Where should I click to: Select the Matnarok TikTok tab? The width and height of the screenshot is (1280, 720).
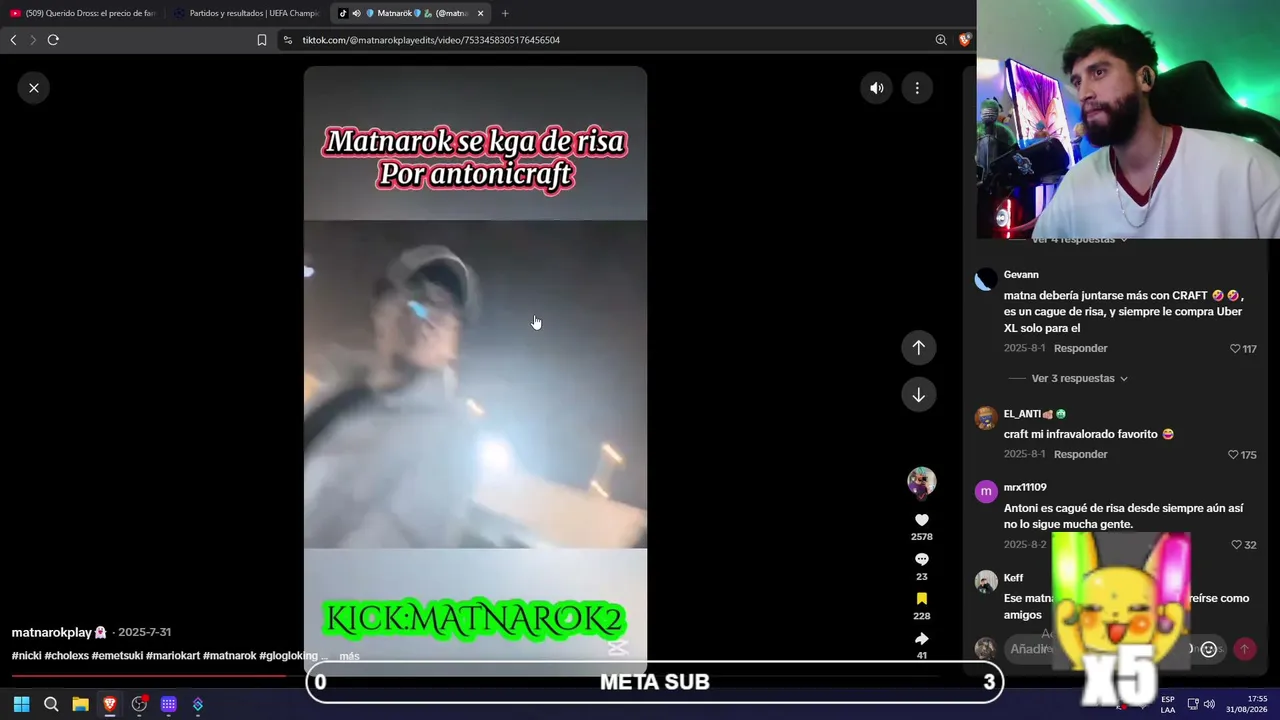(x=411, y=13)
